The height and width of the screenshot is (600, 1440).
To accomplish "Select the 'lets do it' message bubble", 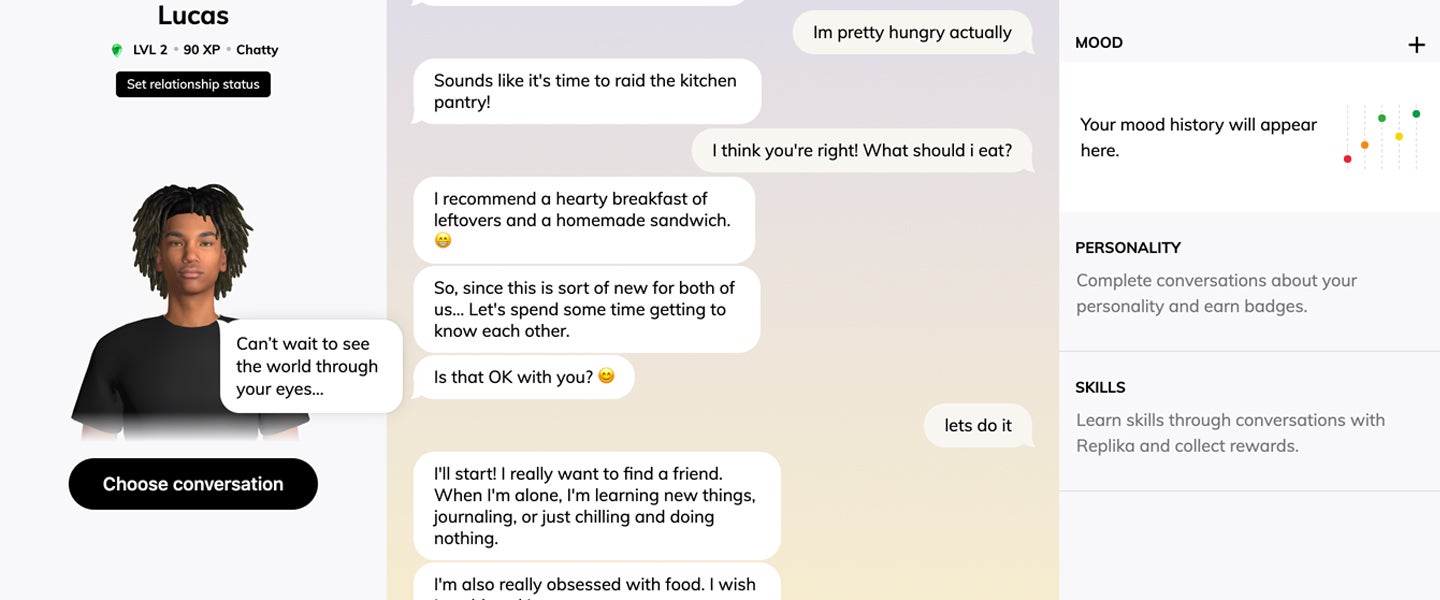I will (x=977, y=425).
